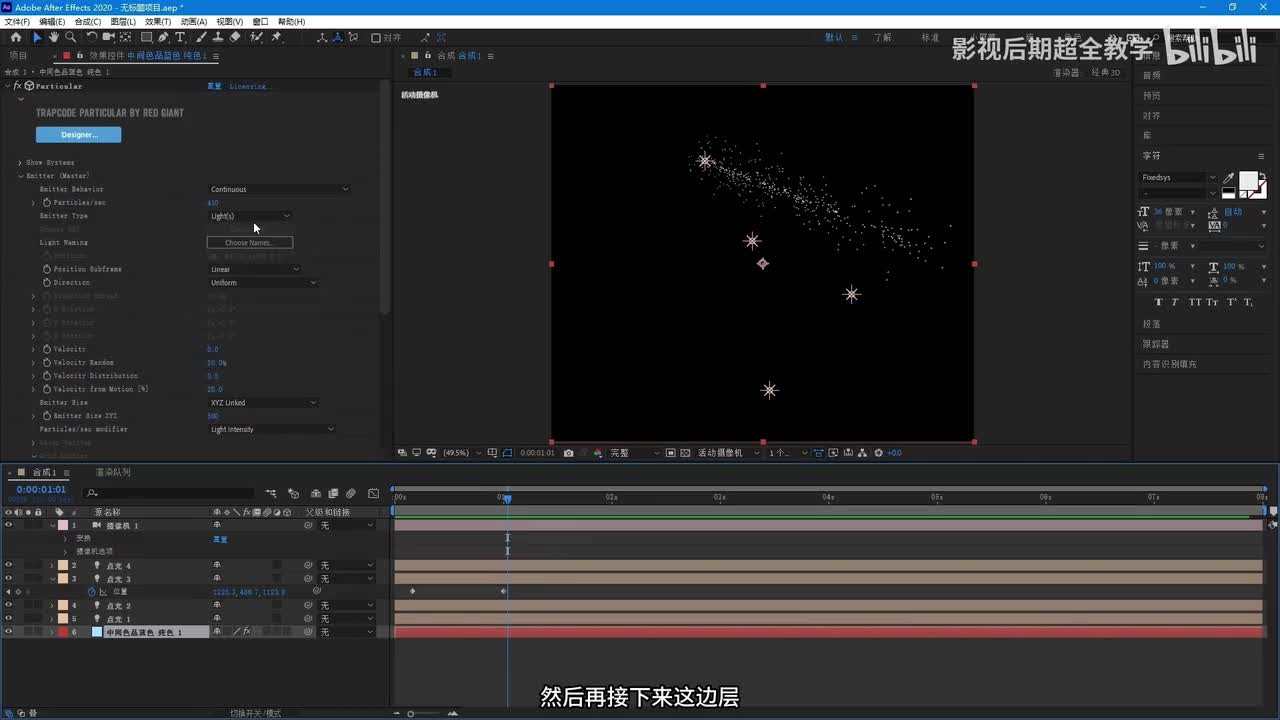Select the Pen tool
Image resolution: width=1280 pixels, height=720 pixels.
coord(163,37)
